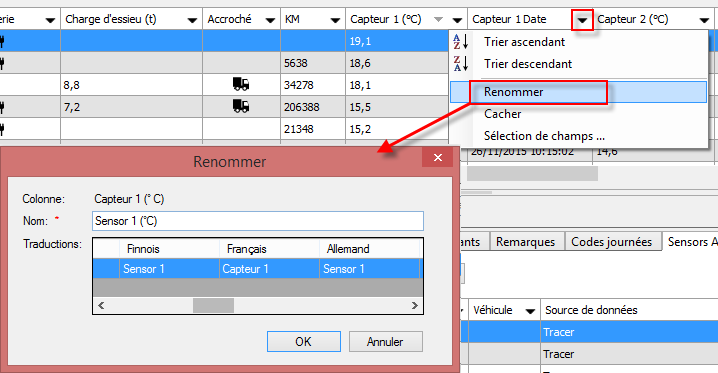Click the grid horizontal scrollbar under Capteur Date
Screen dimensions: 718x373
pos(532,173)
